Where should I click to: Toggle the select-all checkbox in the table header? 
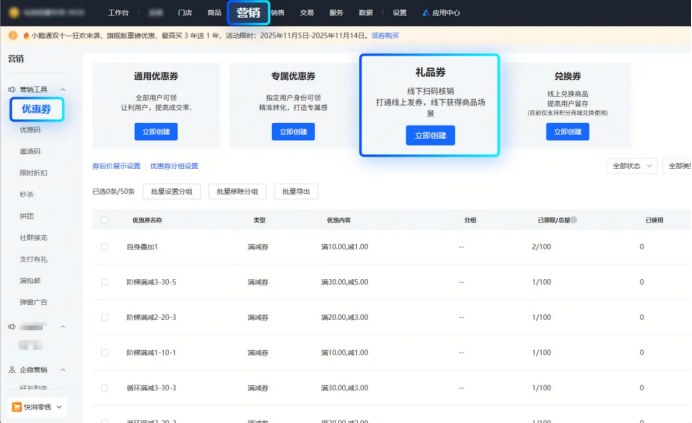coord(105,219)
